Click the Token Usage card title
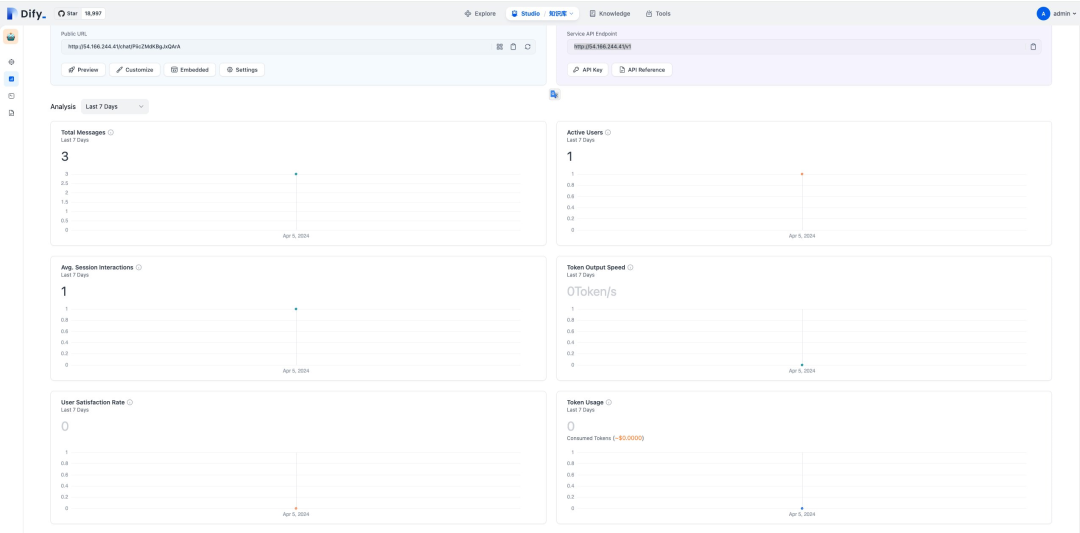 (x=585, y=402)
